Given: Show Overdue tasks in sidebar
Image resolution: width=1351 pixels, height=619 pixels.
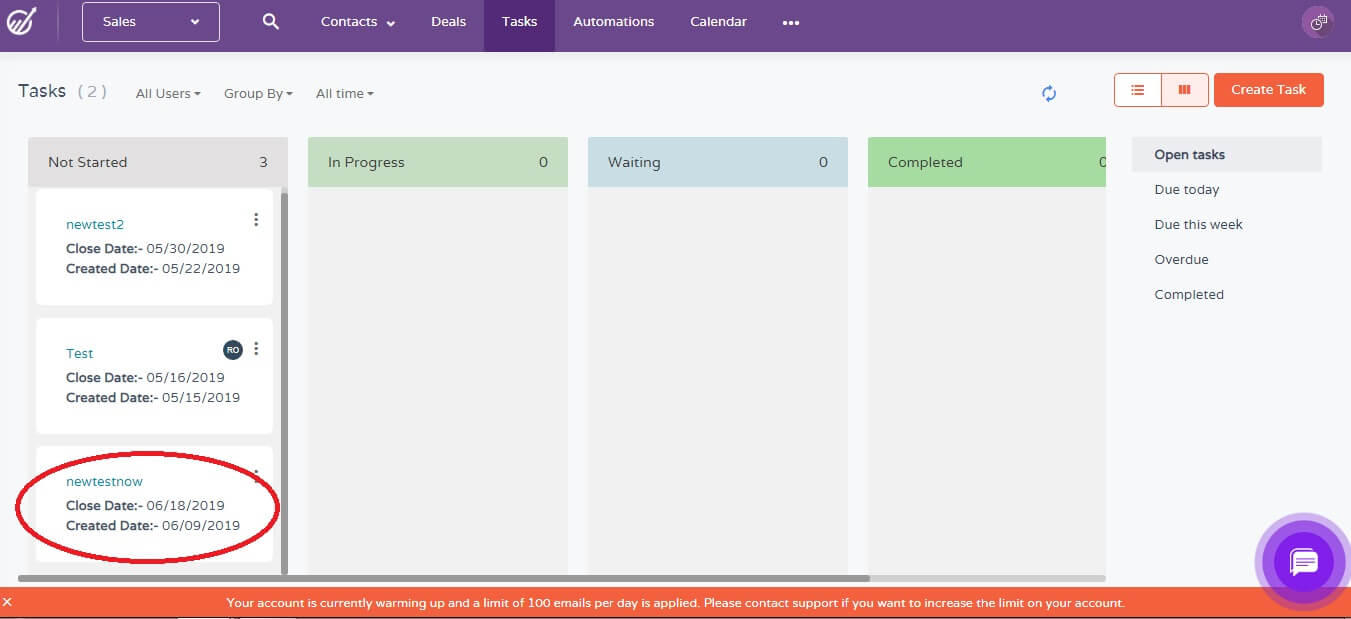Looking at the screenshot, I should 1181,259.
